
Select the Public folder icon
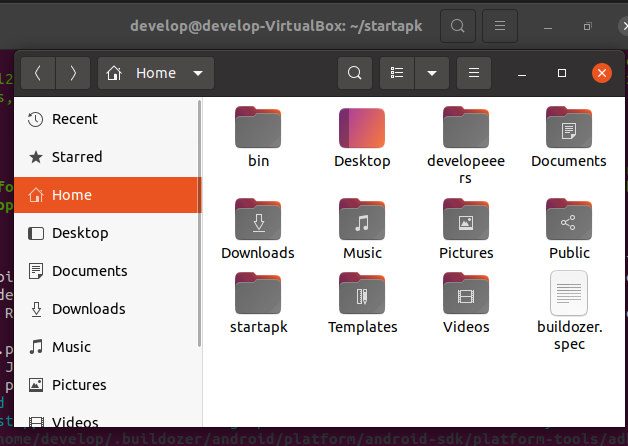point(569,219)
